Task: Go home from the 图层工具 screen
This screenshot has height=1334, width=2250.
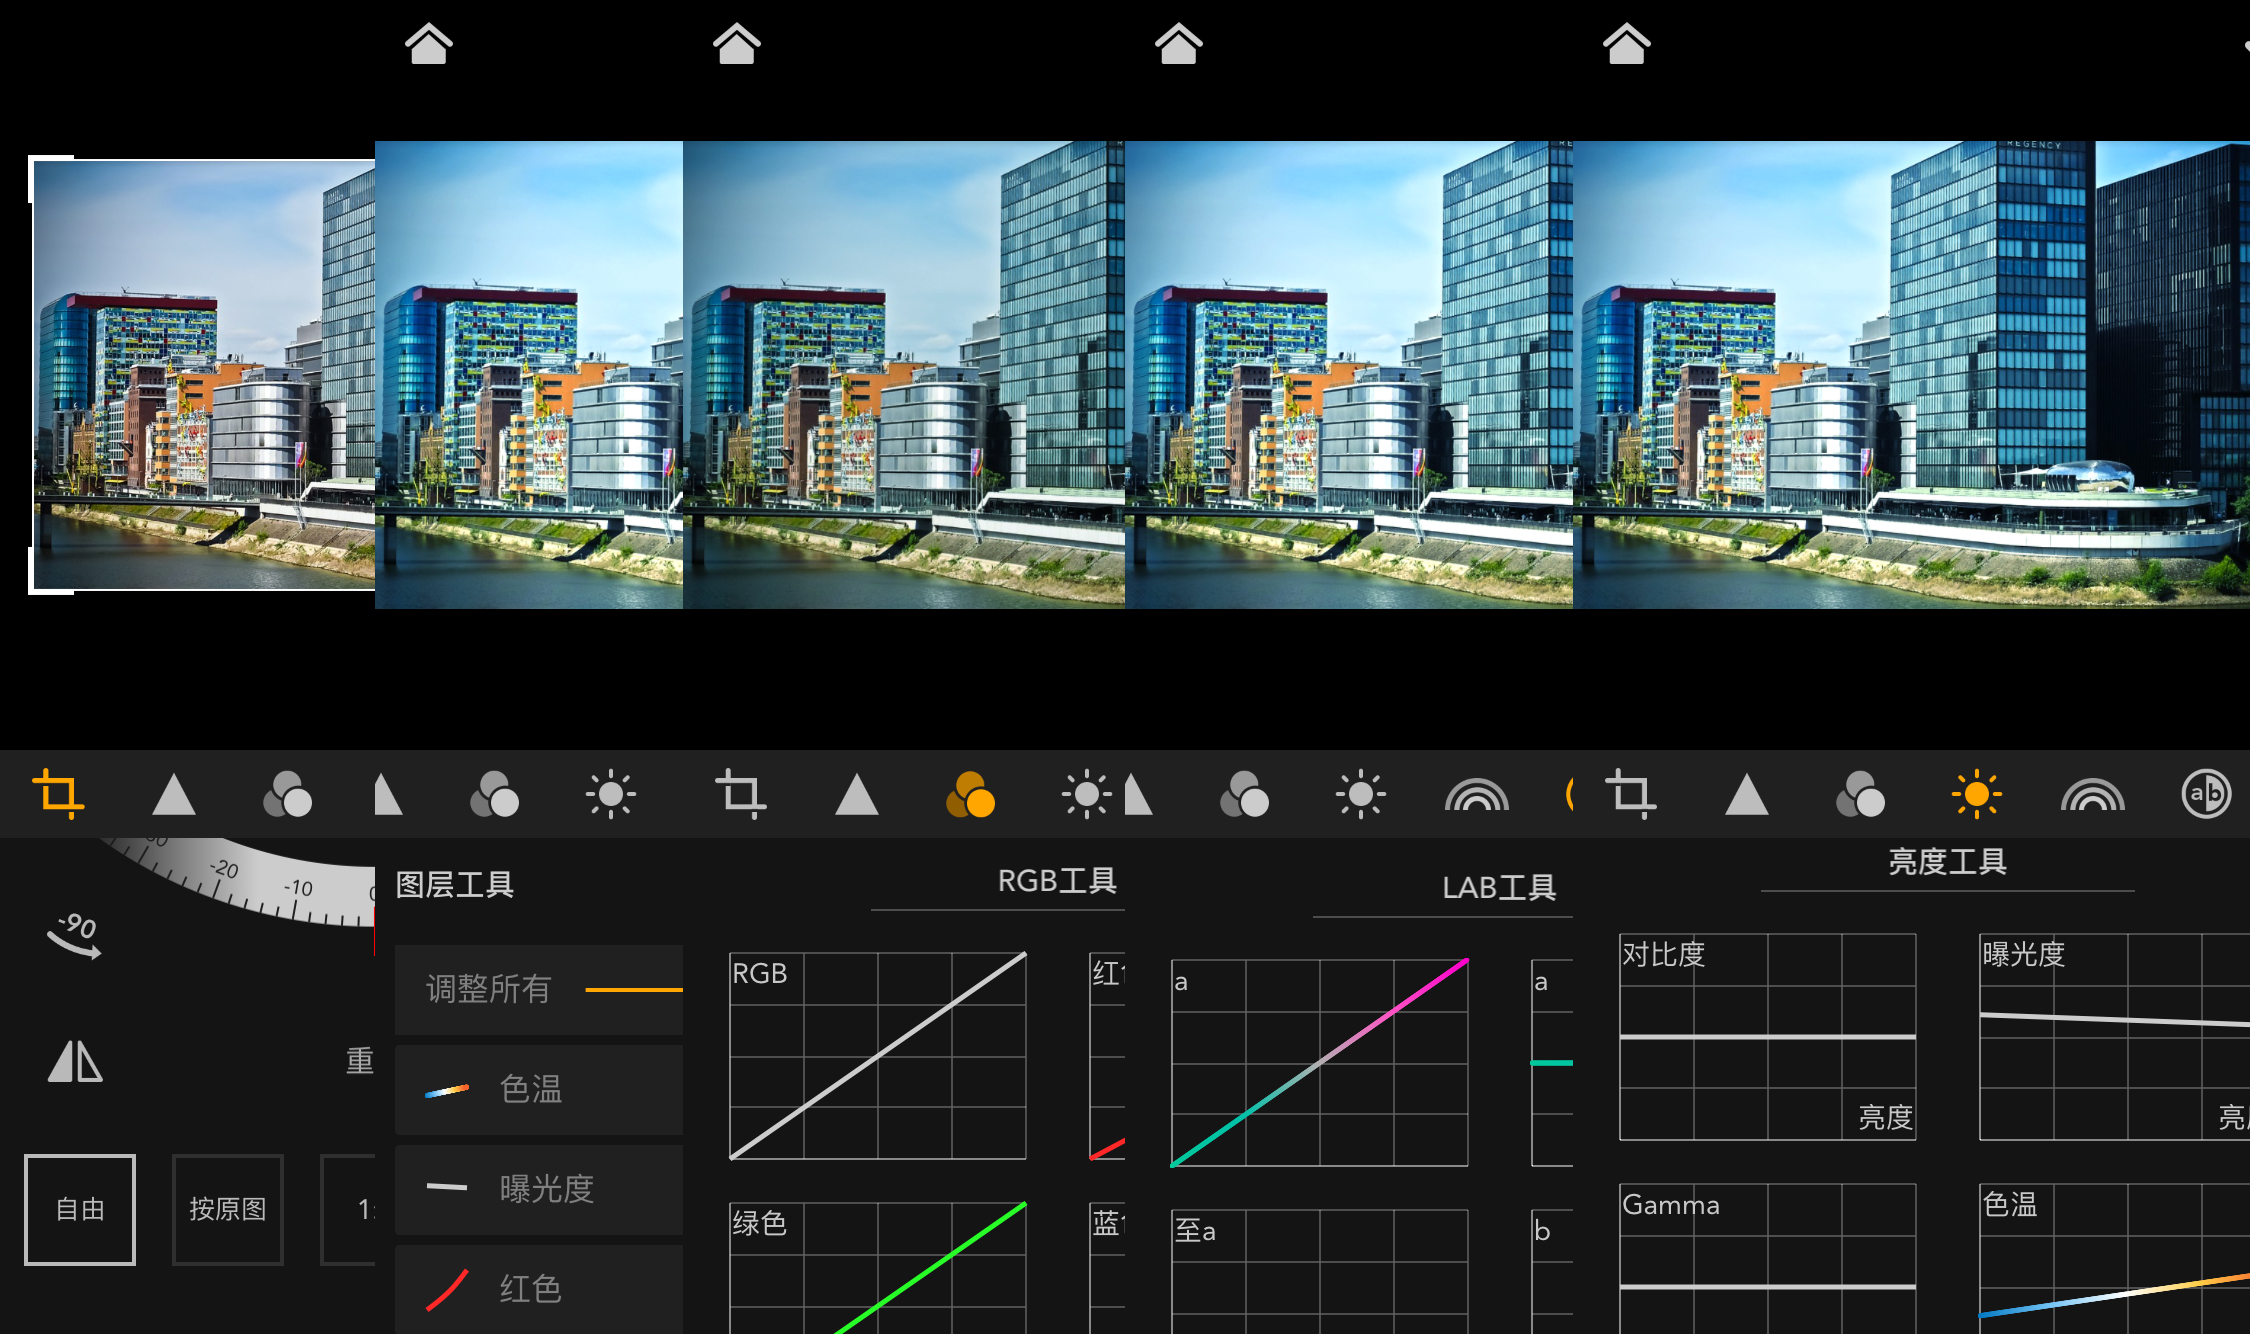Action: click(x=429, y=44)
